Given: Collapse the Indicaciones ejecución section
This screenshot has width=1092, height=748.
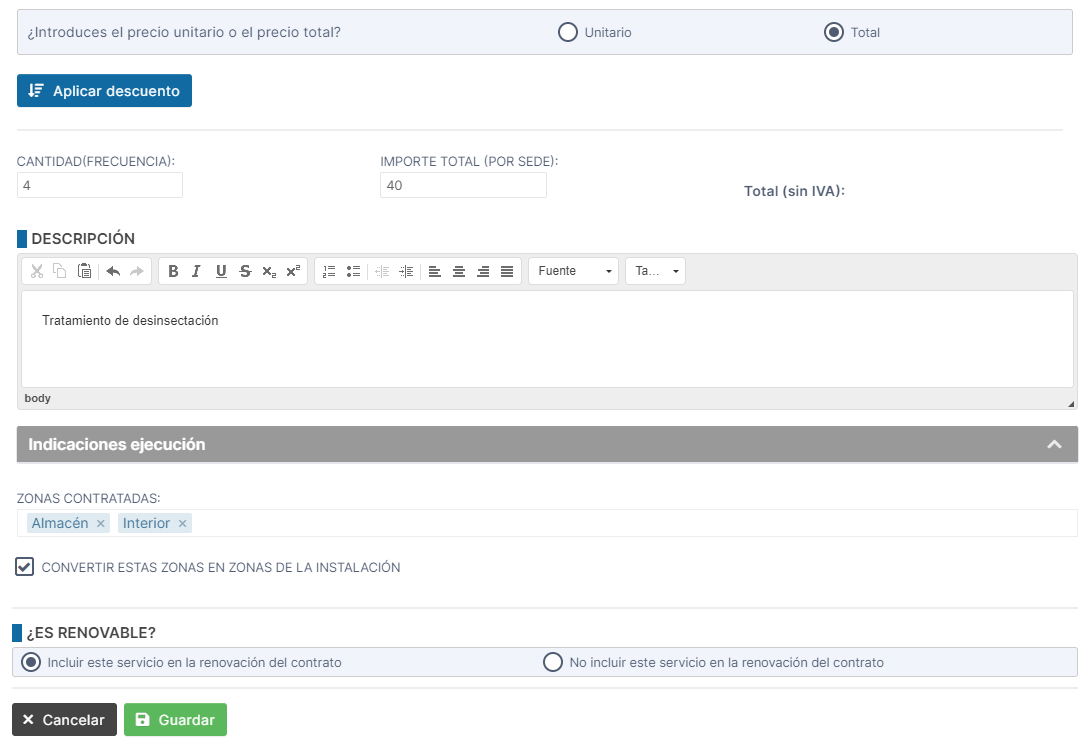Looking at the screenshot, I should point(1054,445).
